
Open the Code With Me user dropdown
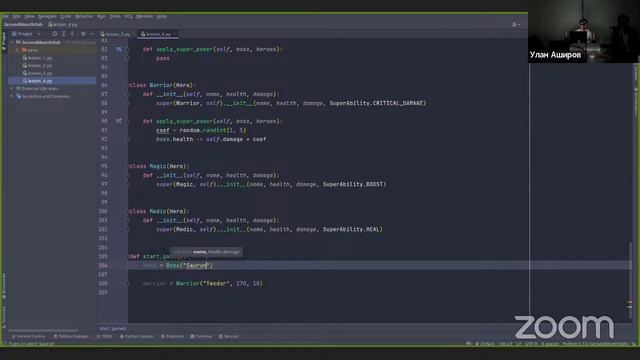(x=516, y=24)
